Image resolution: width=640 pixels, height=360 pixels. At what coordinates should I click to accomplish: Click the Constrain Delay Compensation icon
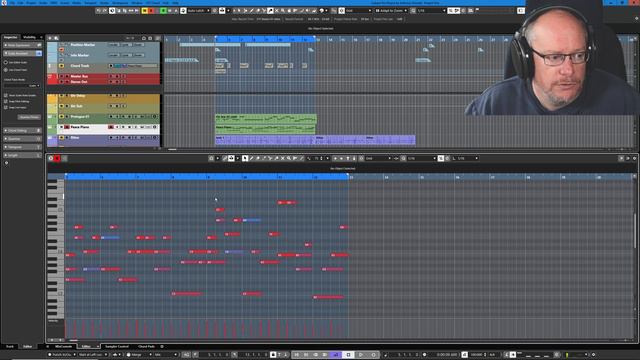112,11
